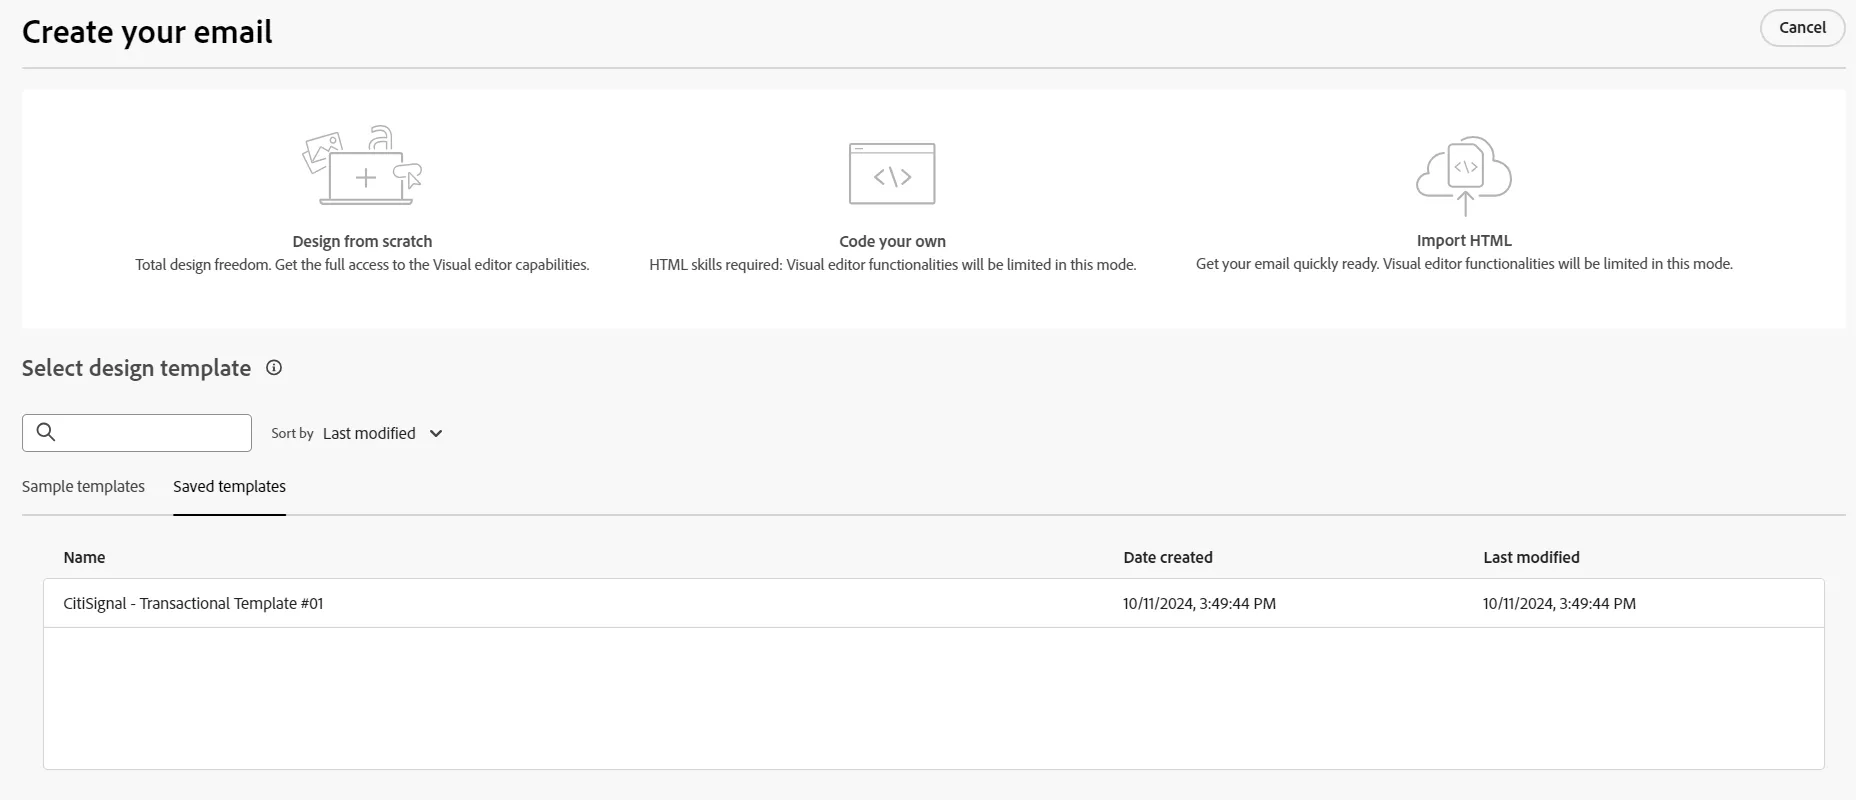Choose the Design from scratch title
The width and height of the screenshot is (1856, 800).
click(x=362, y=241)
